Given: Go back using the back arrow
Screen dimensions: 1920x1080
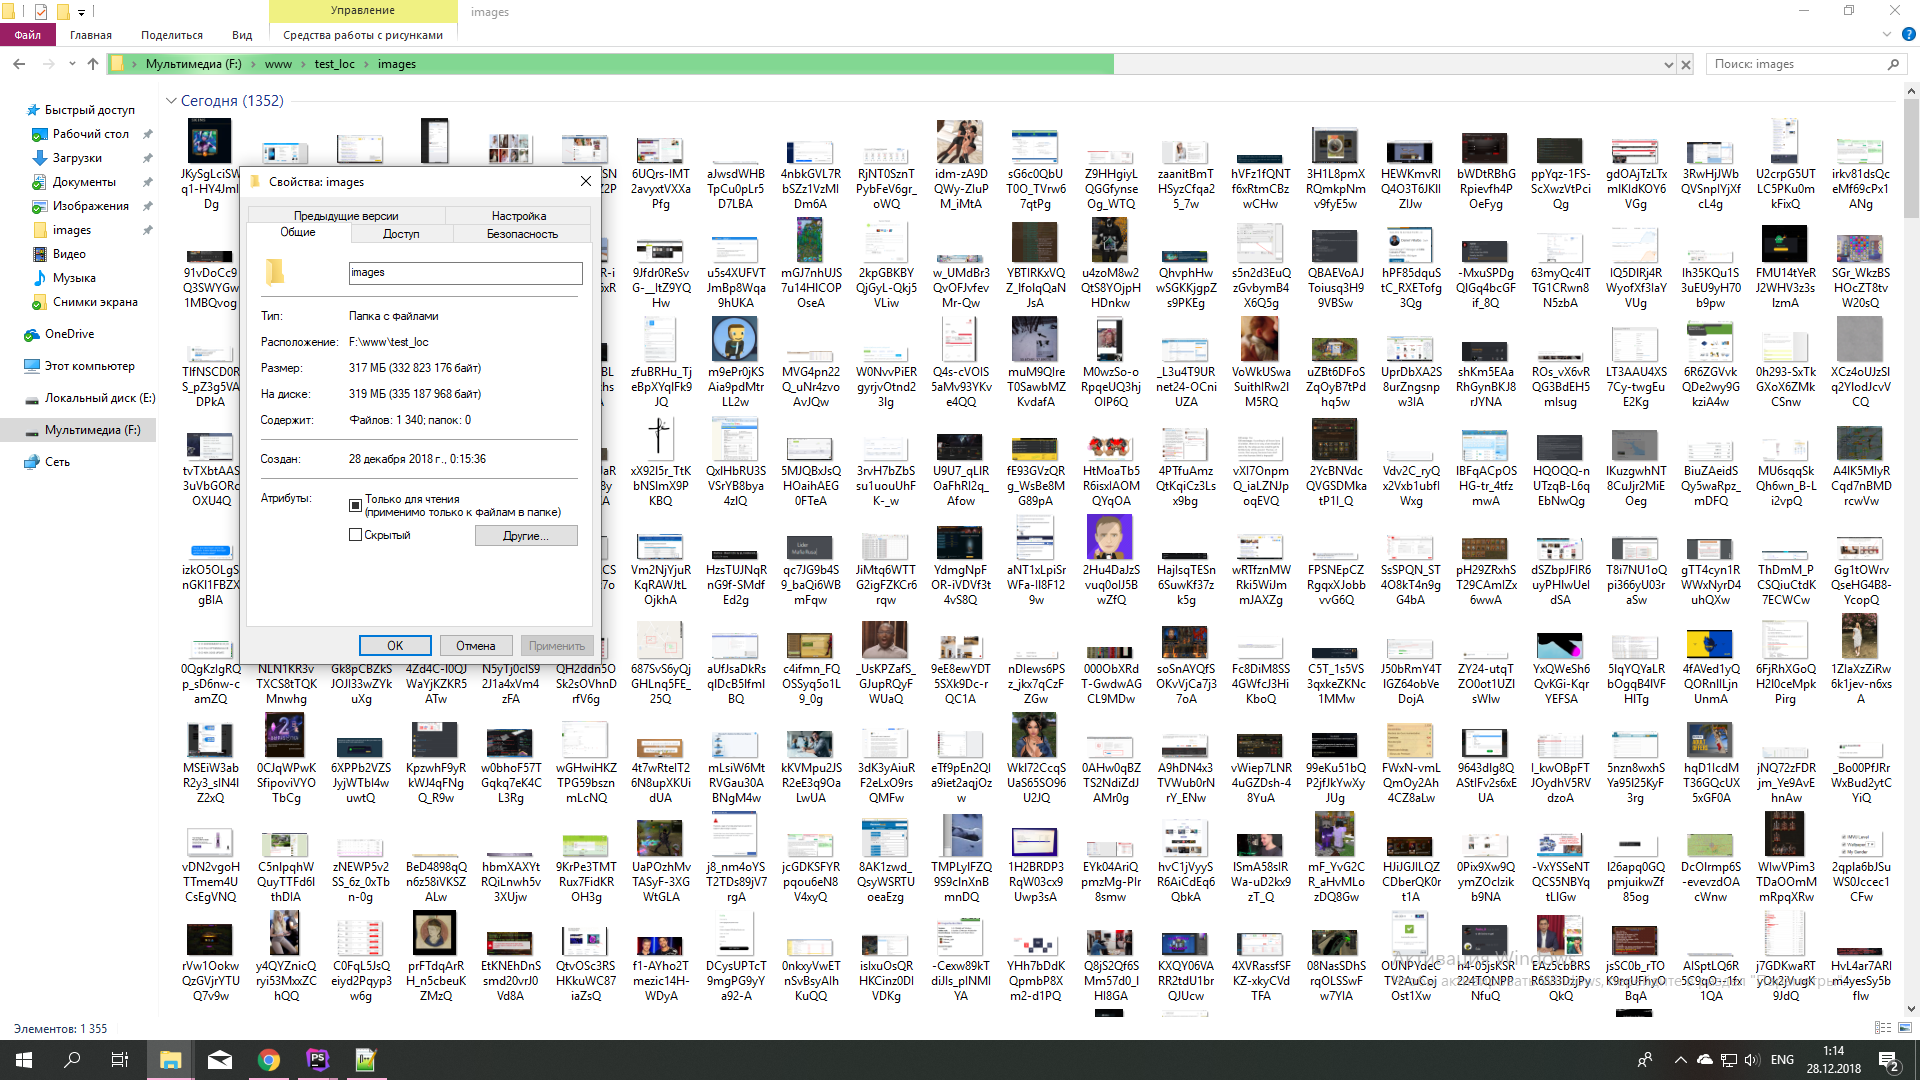Looking at the screenshot, I should point(19,64).
